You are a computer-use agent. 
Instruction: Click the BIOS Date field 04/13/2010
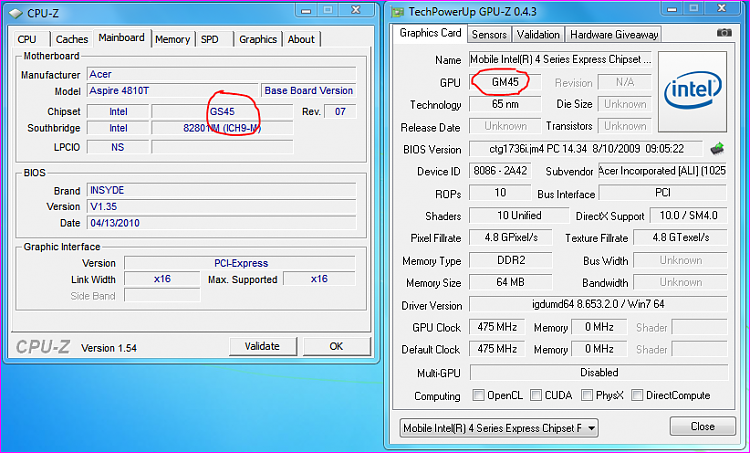tap(221, 222)
